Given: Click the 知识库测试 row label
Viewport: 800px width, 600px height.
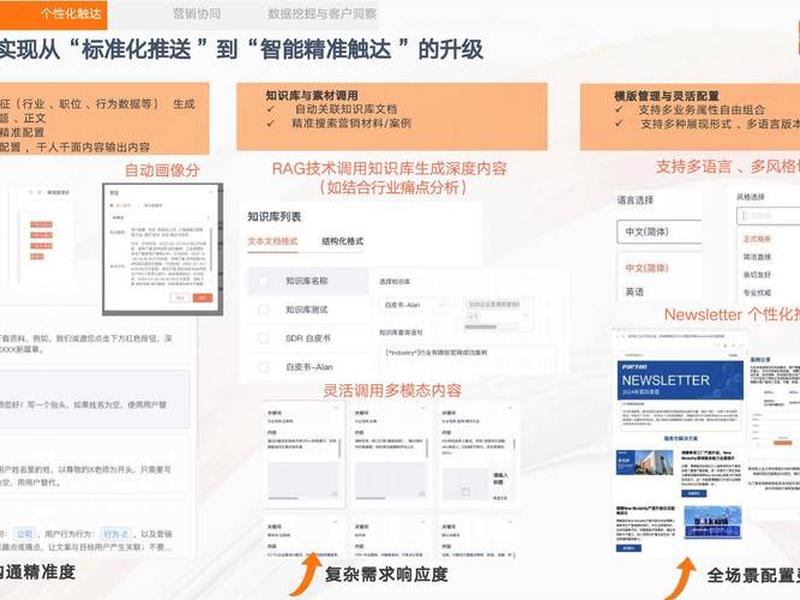Looking at the screenshot, I should click(307, 310).
